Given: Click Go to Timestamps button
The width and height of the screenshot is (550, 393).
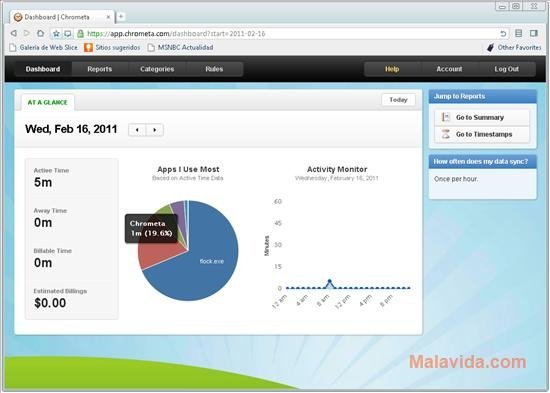Looking at the screenshot, I should pos(482,134).
